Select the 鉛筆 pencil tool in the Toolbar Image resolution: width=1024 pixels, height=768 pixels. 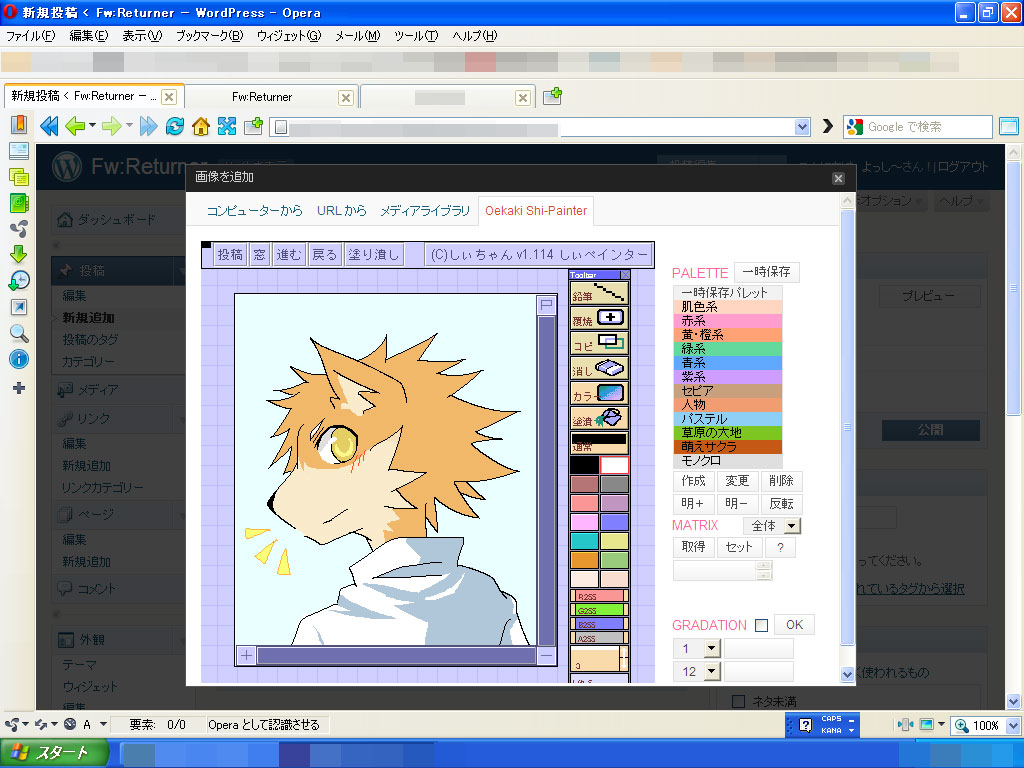coord(601,293)
